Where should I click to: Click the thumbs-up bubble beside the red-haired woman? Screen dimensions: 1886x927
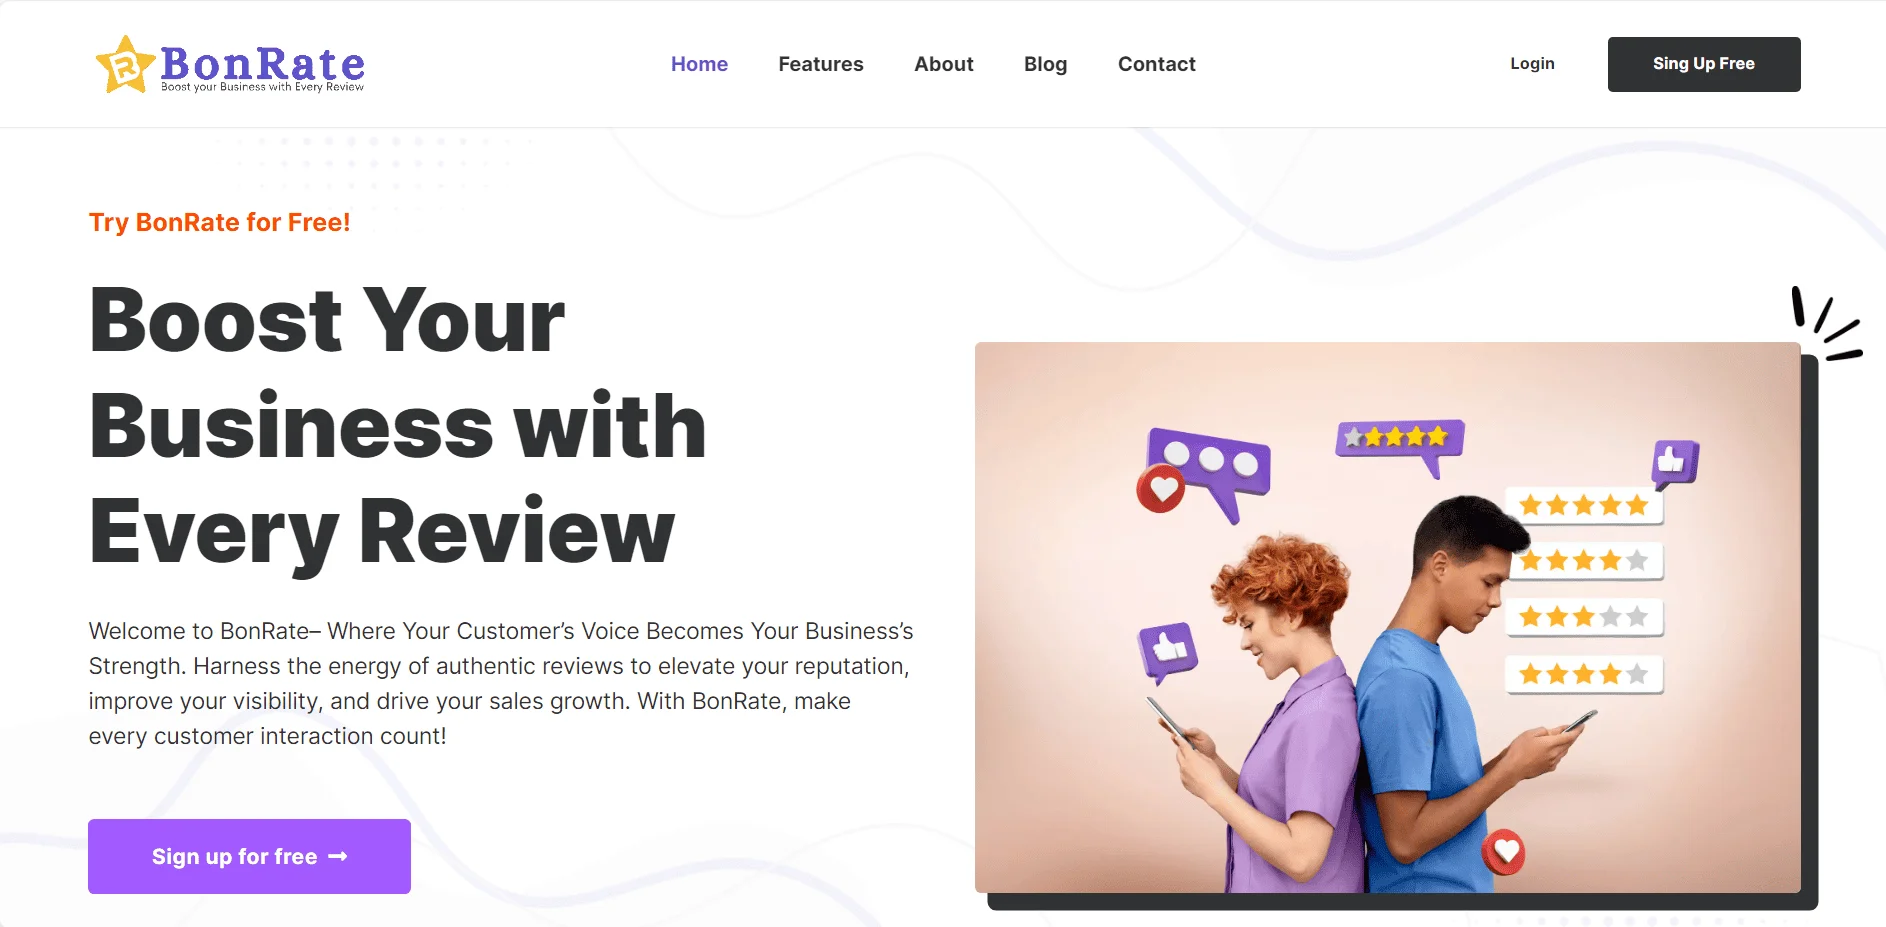(1168, 651)
